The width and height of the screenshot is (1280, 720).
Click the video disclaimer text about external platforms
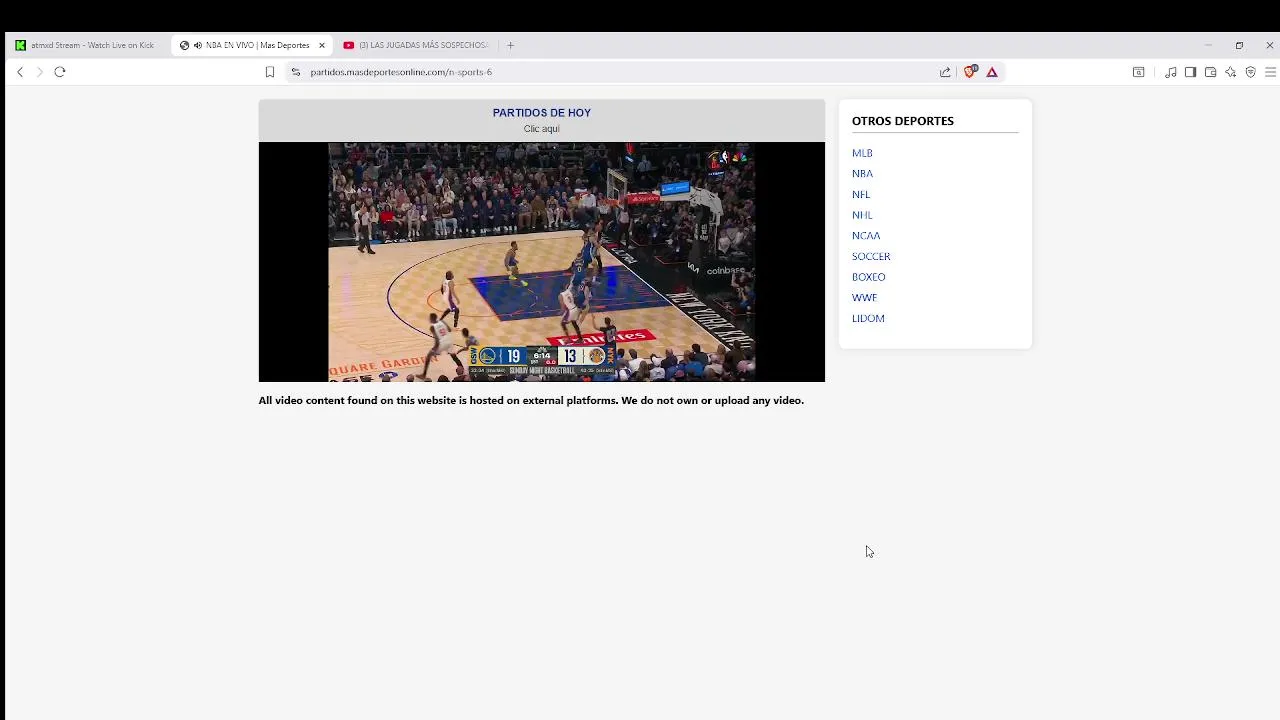(531, 400)
